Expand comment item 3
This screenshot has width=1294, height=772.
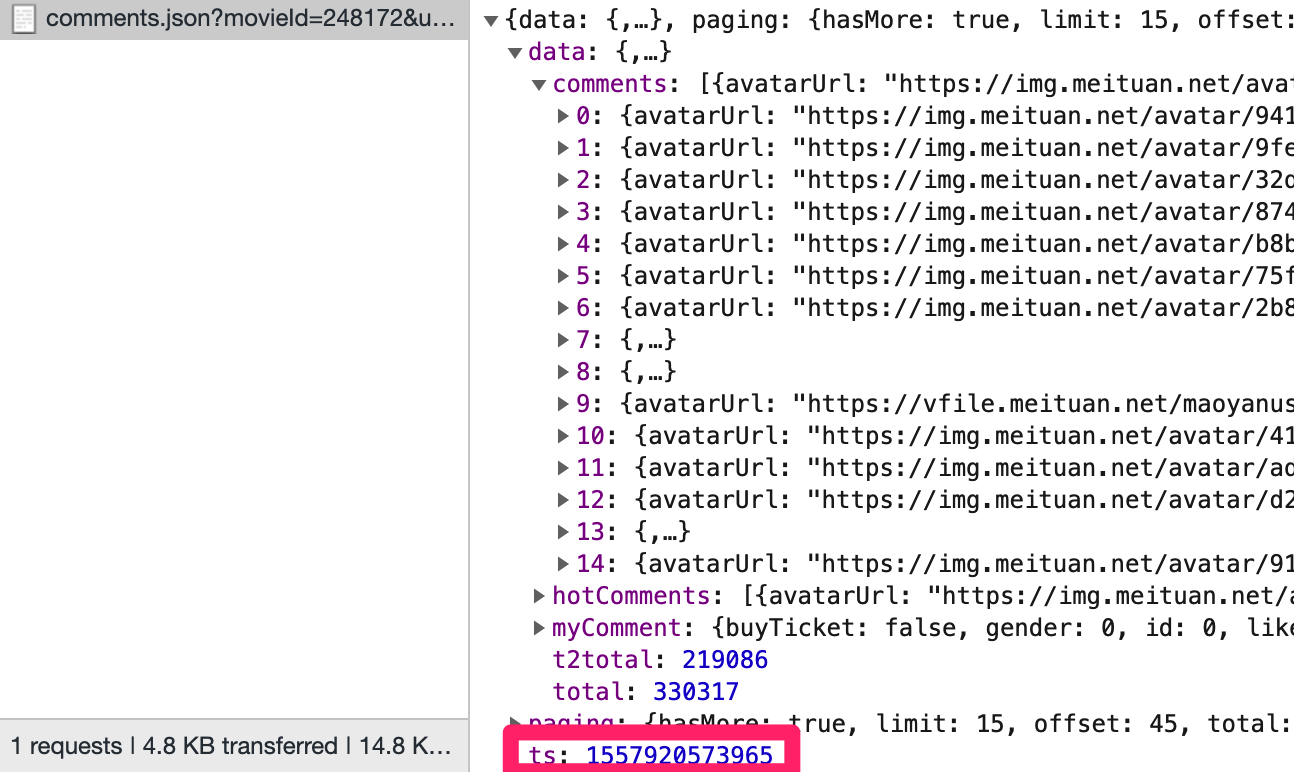[x=563, y=212]
